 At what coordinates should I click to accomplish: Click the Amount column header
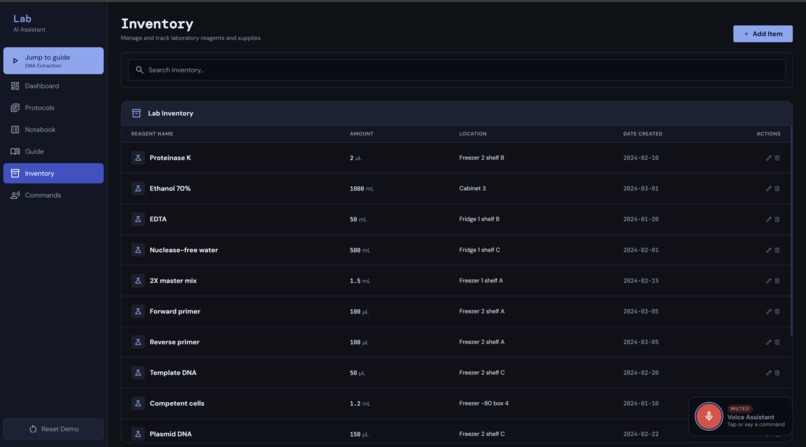point(361,134)
